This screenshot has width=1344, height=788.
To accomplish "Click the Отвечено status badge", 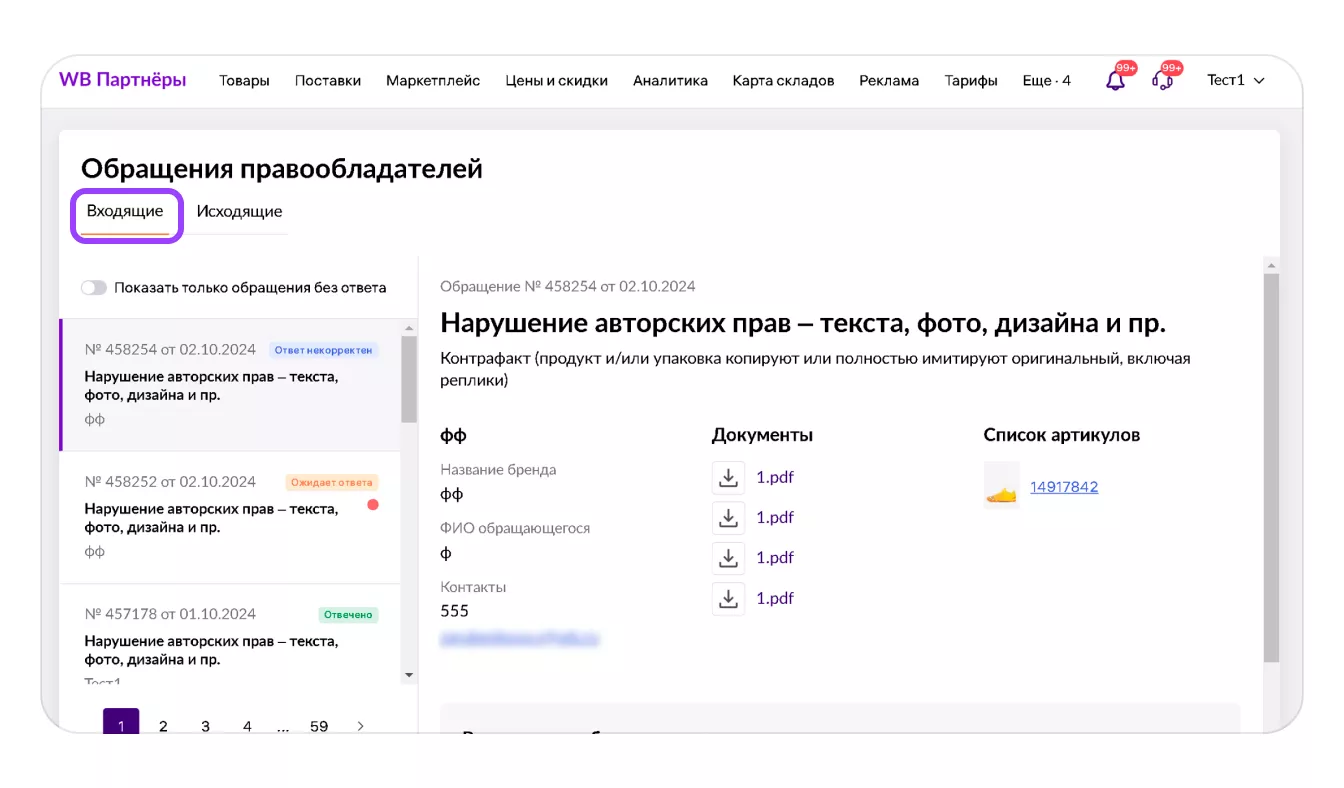I will (x=349, y=615).
